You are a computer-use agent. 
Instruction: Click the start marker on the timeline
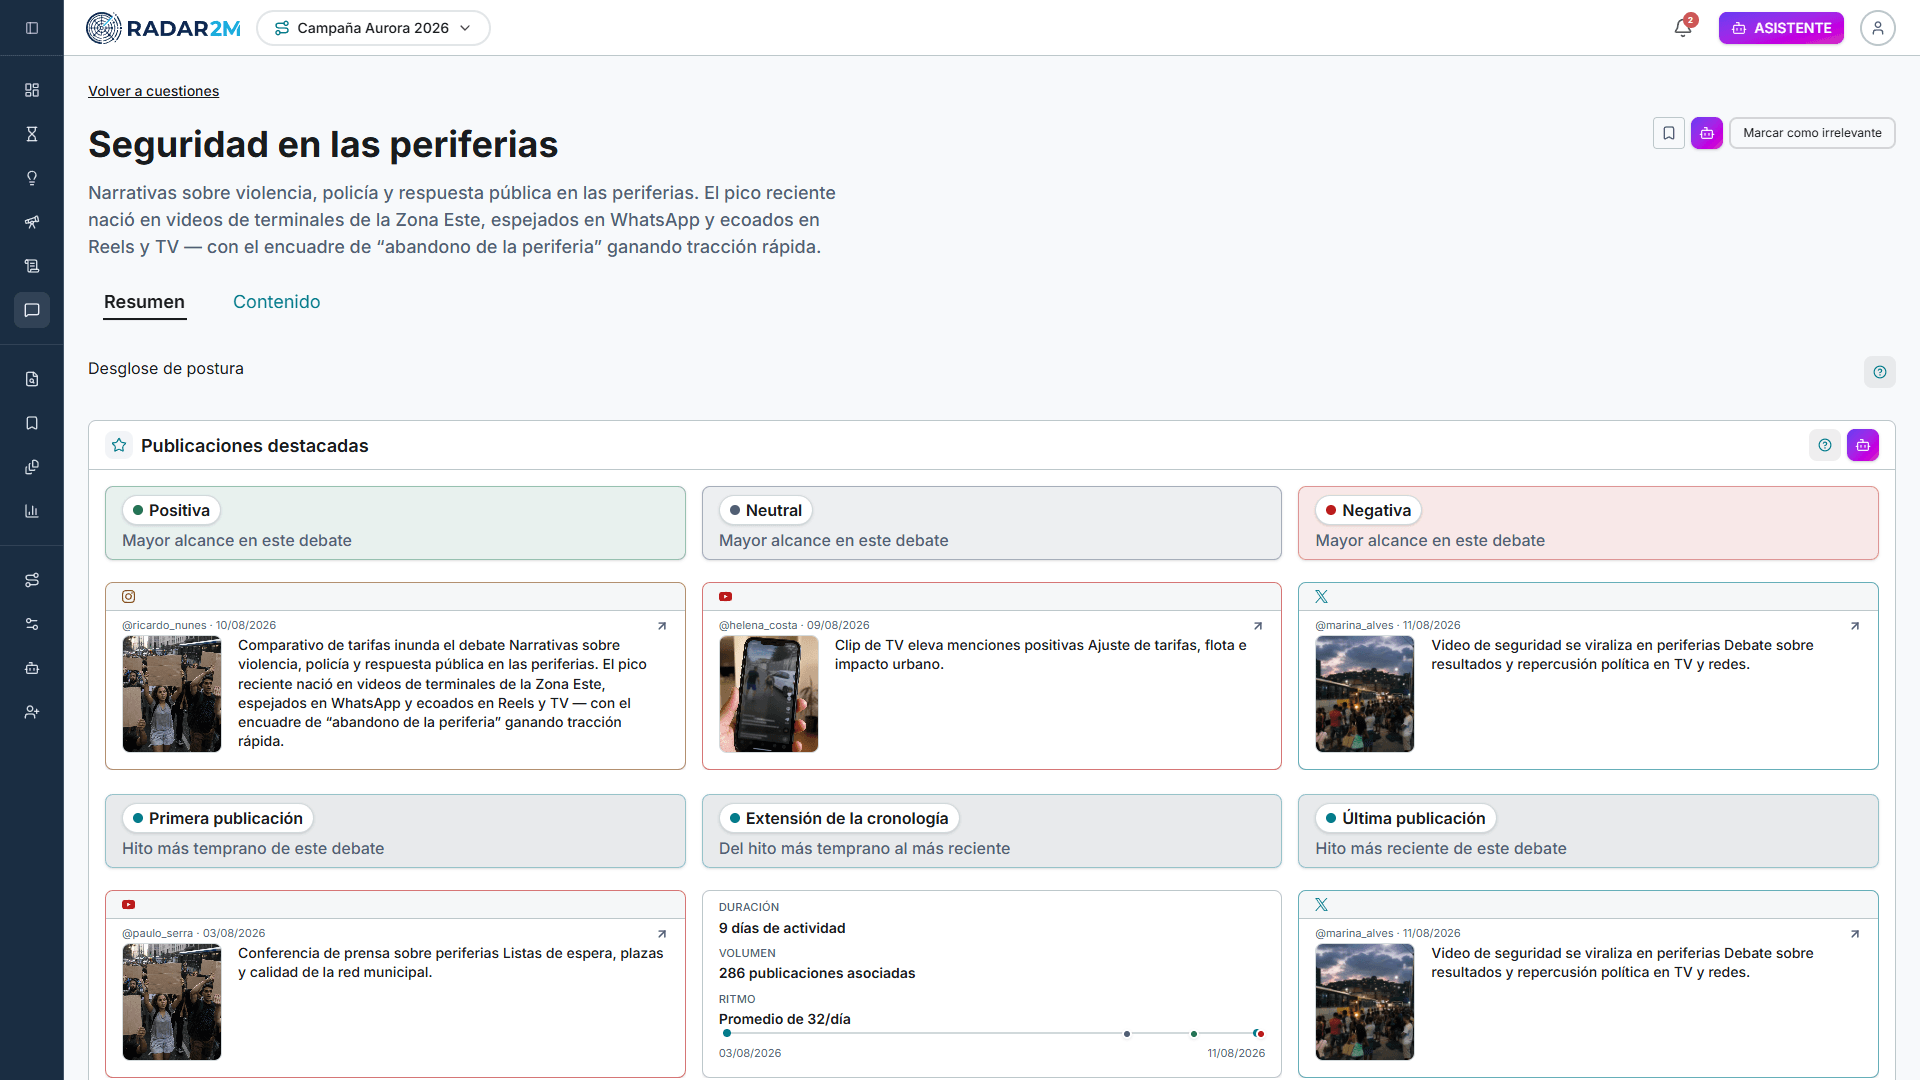[x=727, y=1033]
